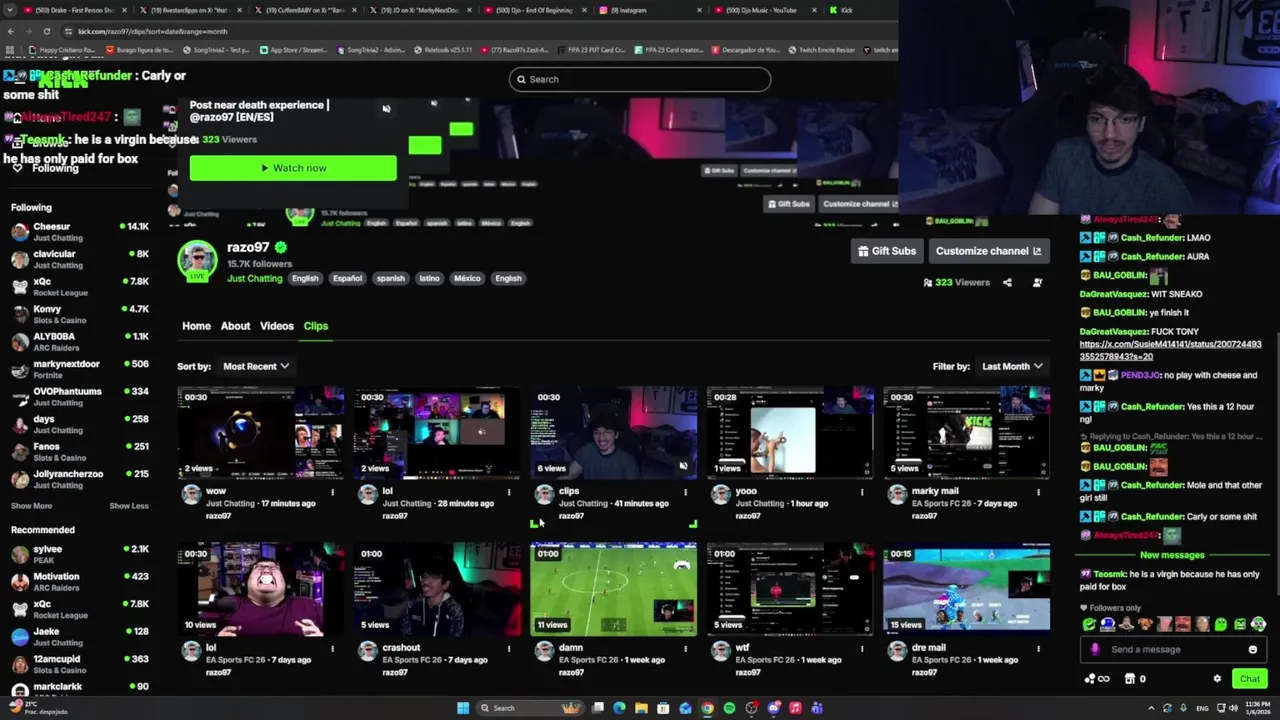The image size is (1280, 720).
Task: Open the 'yooo' clip thumbnail
Action: point(790,433)
